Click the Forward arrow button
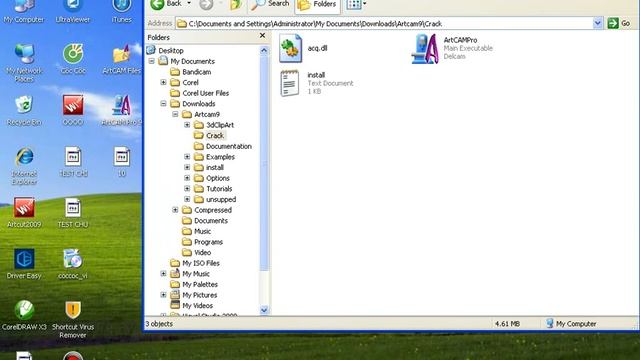The width and height of the screenshot is (640, 360). (x=206, y=4)
